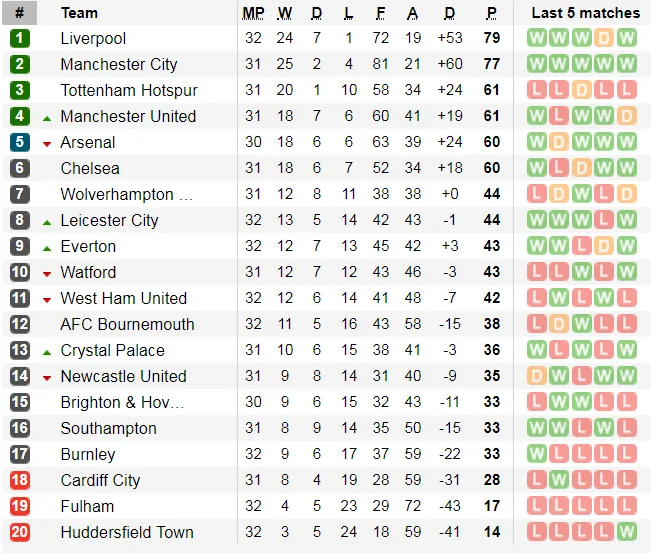Click the orange D badge in Newcastle's row
651x553 pixels.
point(536,376)
